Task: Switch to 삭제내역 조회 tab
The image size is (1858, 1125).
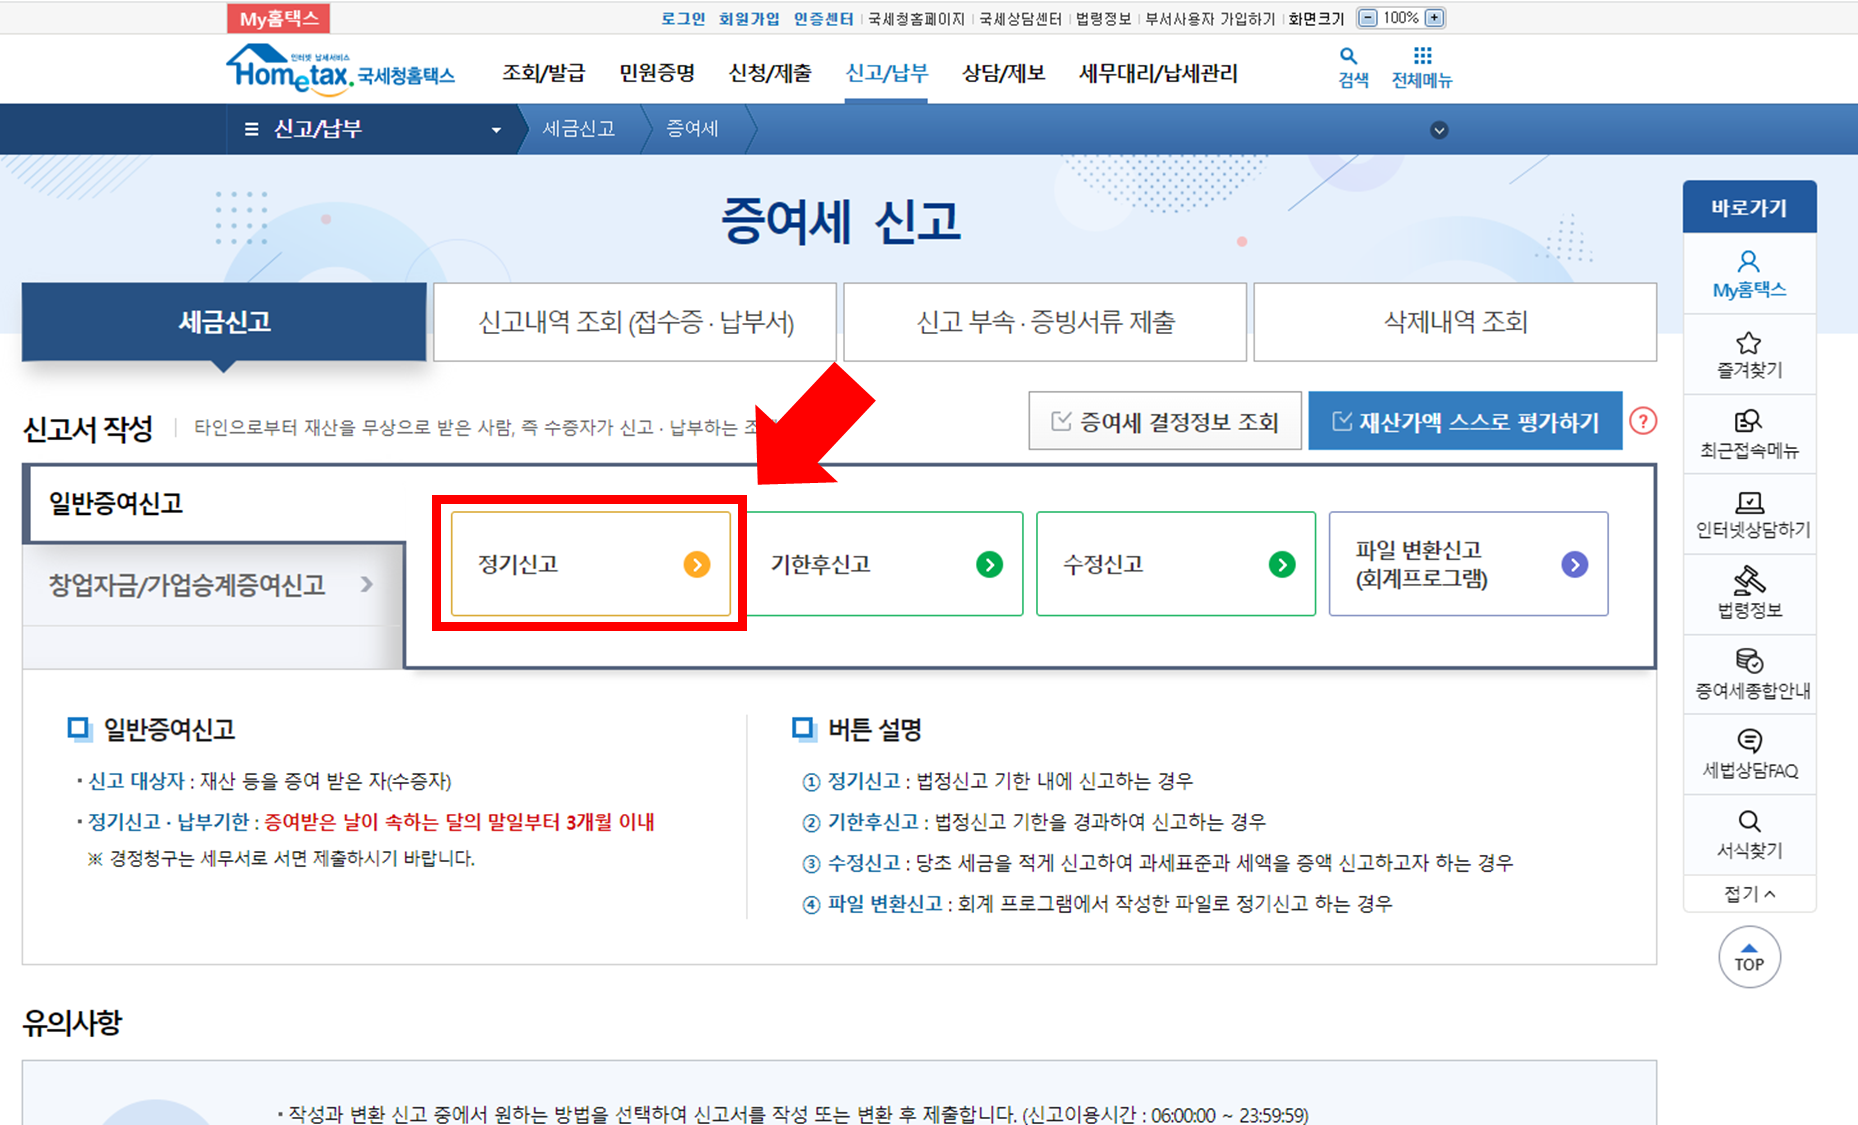Action: [x=1455, y=322]
